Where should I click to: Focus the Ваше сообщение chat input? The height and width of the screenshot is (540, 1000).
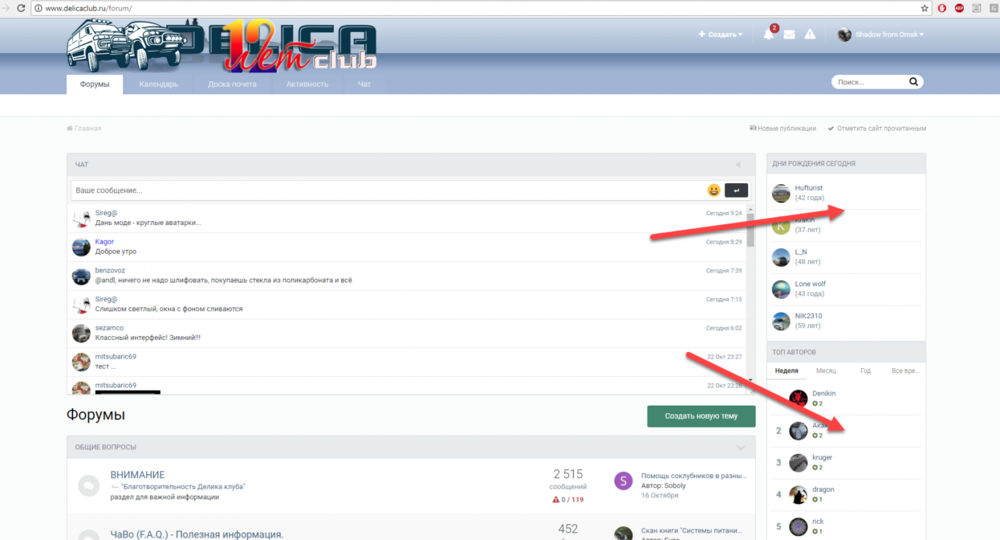click(x=385, y=190)
